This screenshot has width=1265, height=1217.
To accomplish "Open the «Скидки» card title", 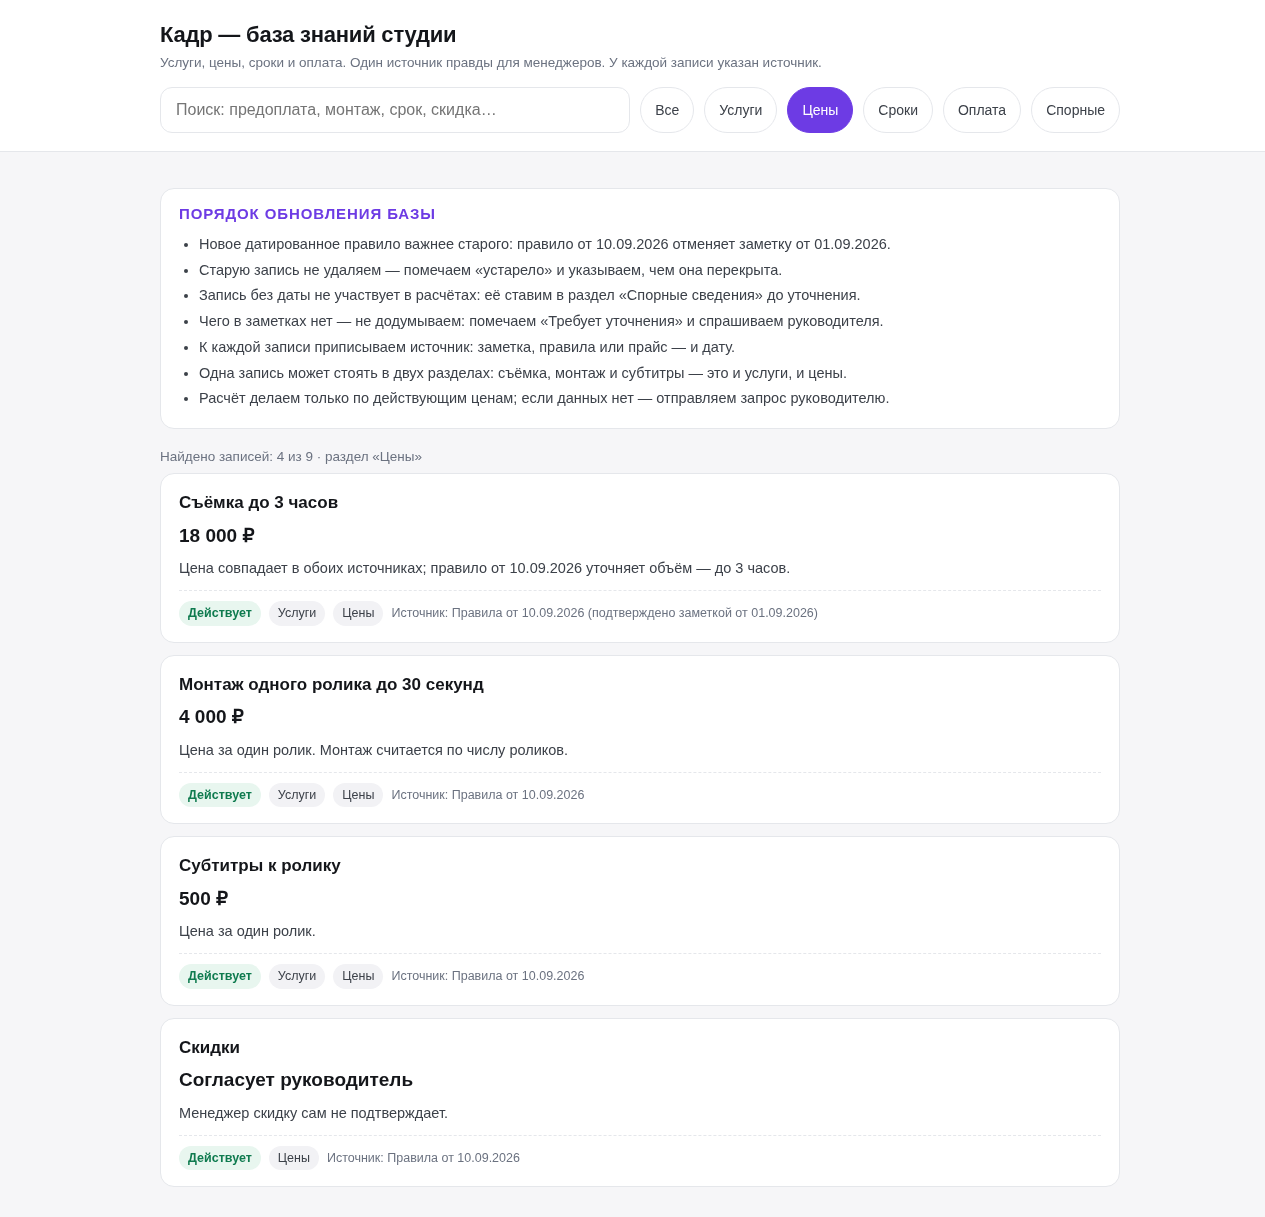I will coord(209,1047).
